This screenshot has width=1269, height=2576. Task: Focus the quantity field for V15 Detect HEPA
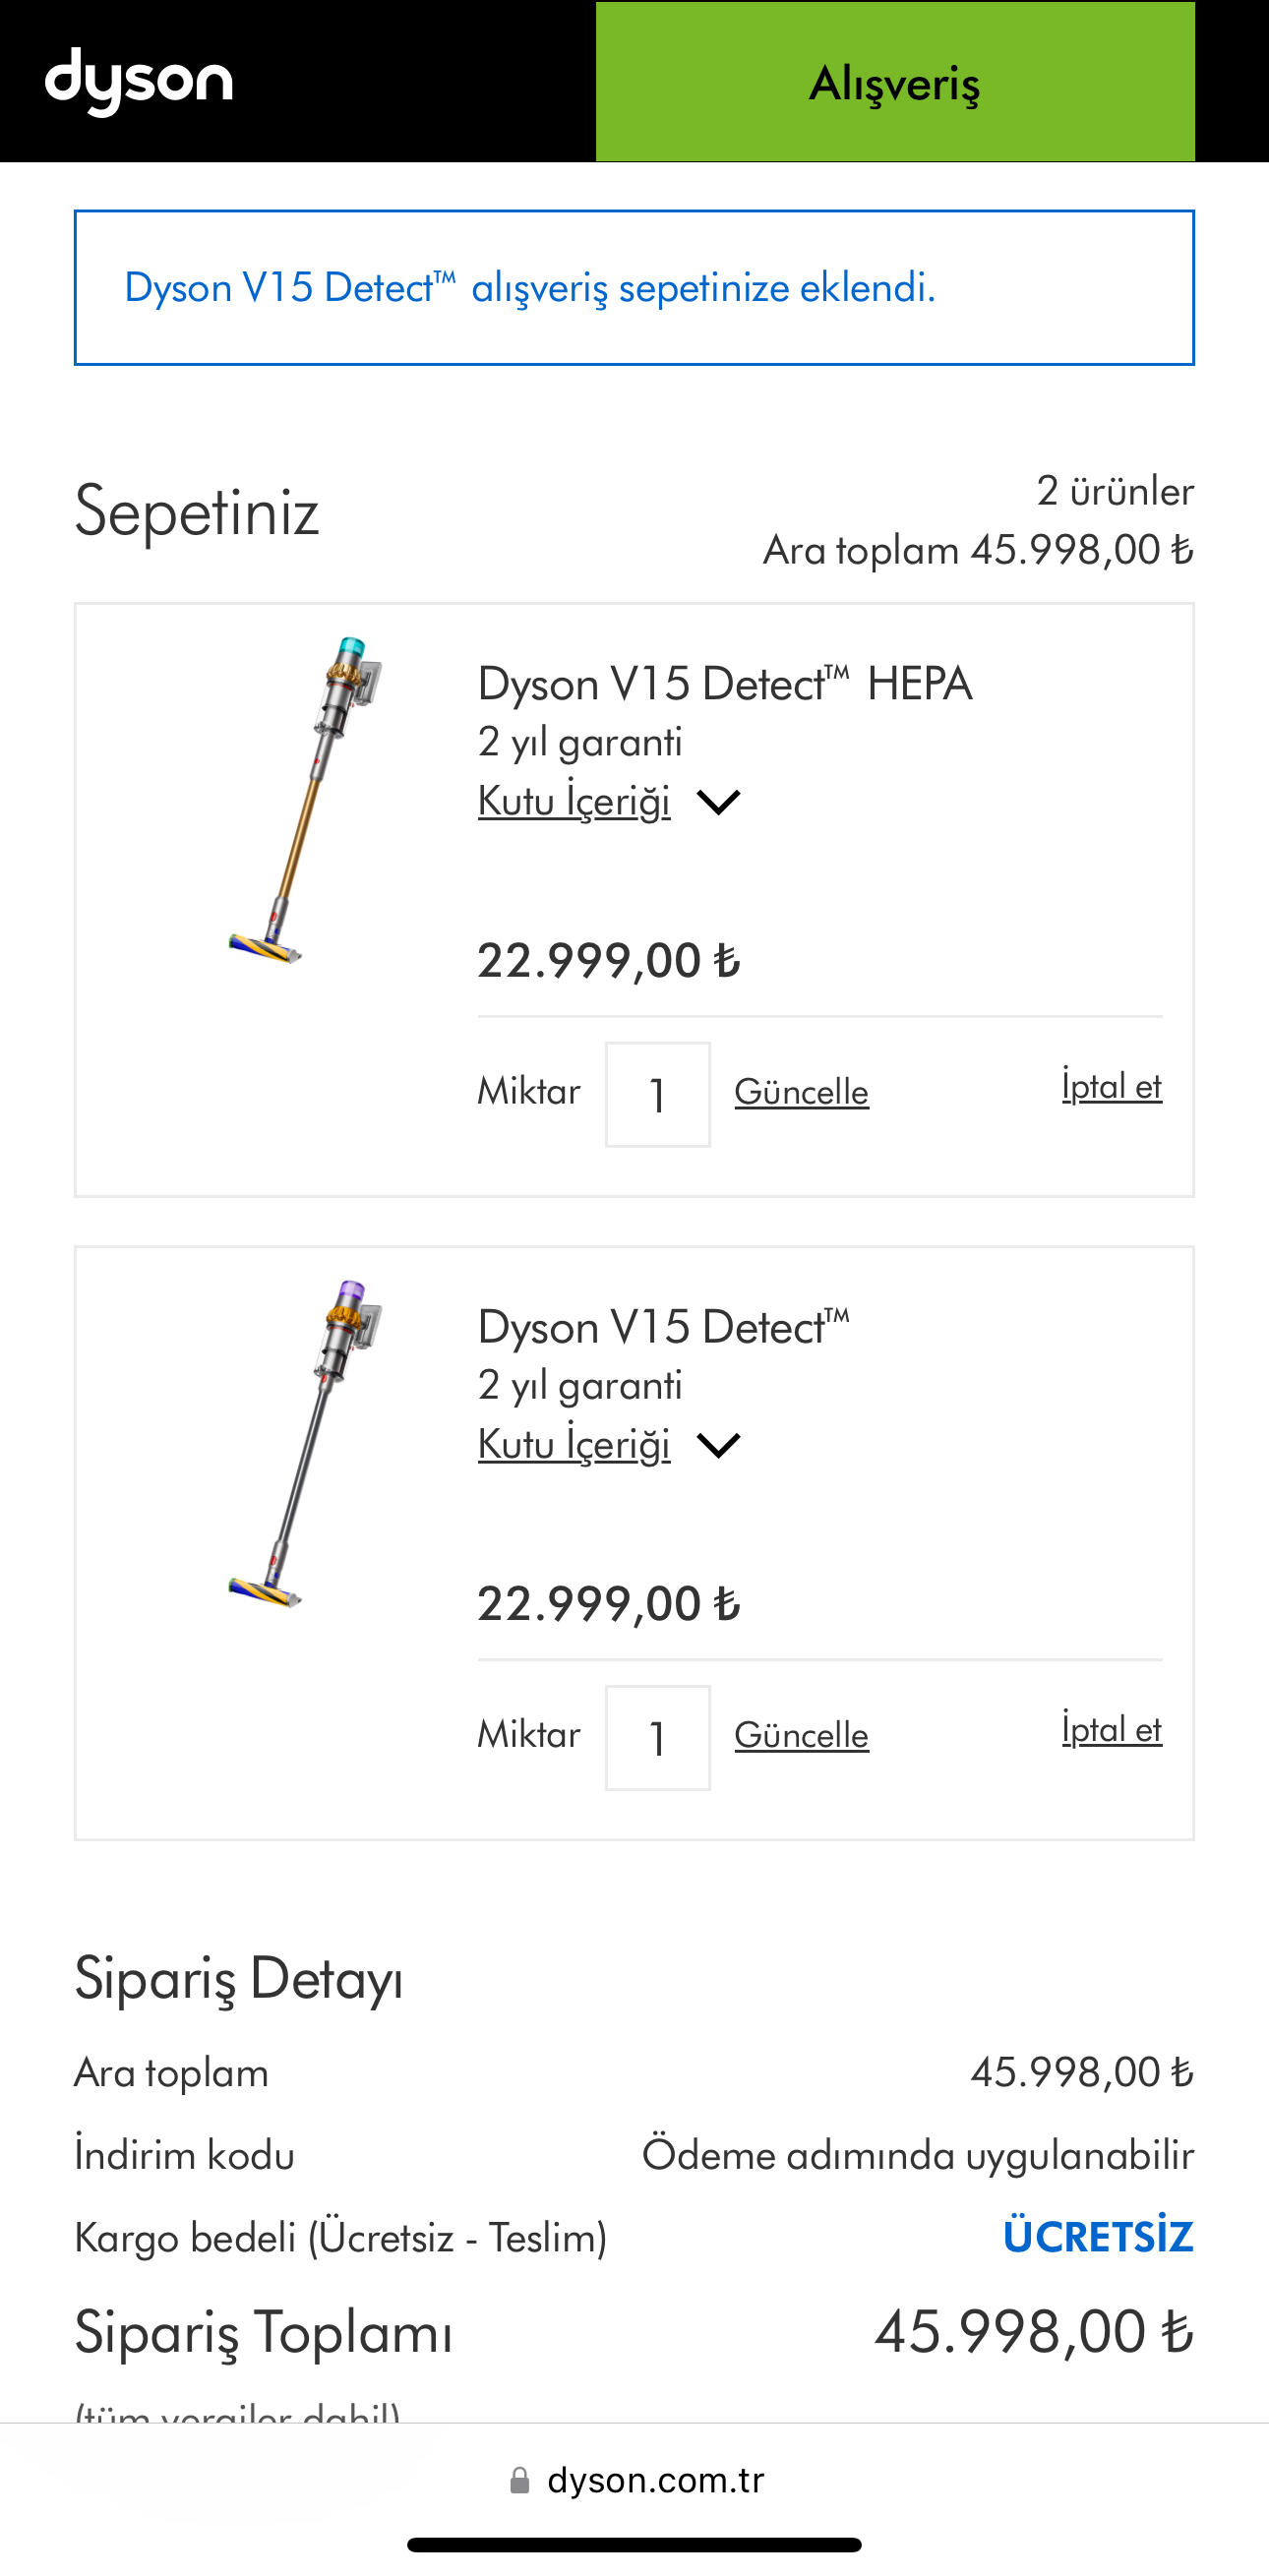(657, 1094)
